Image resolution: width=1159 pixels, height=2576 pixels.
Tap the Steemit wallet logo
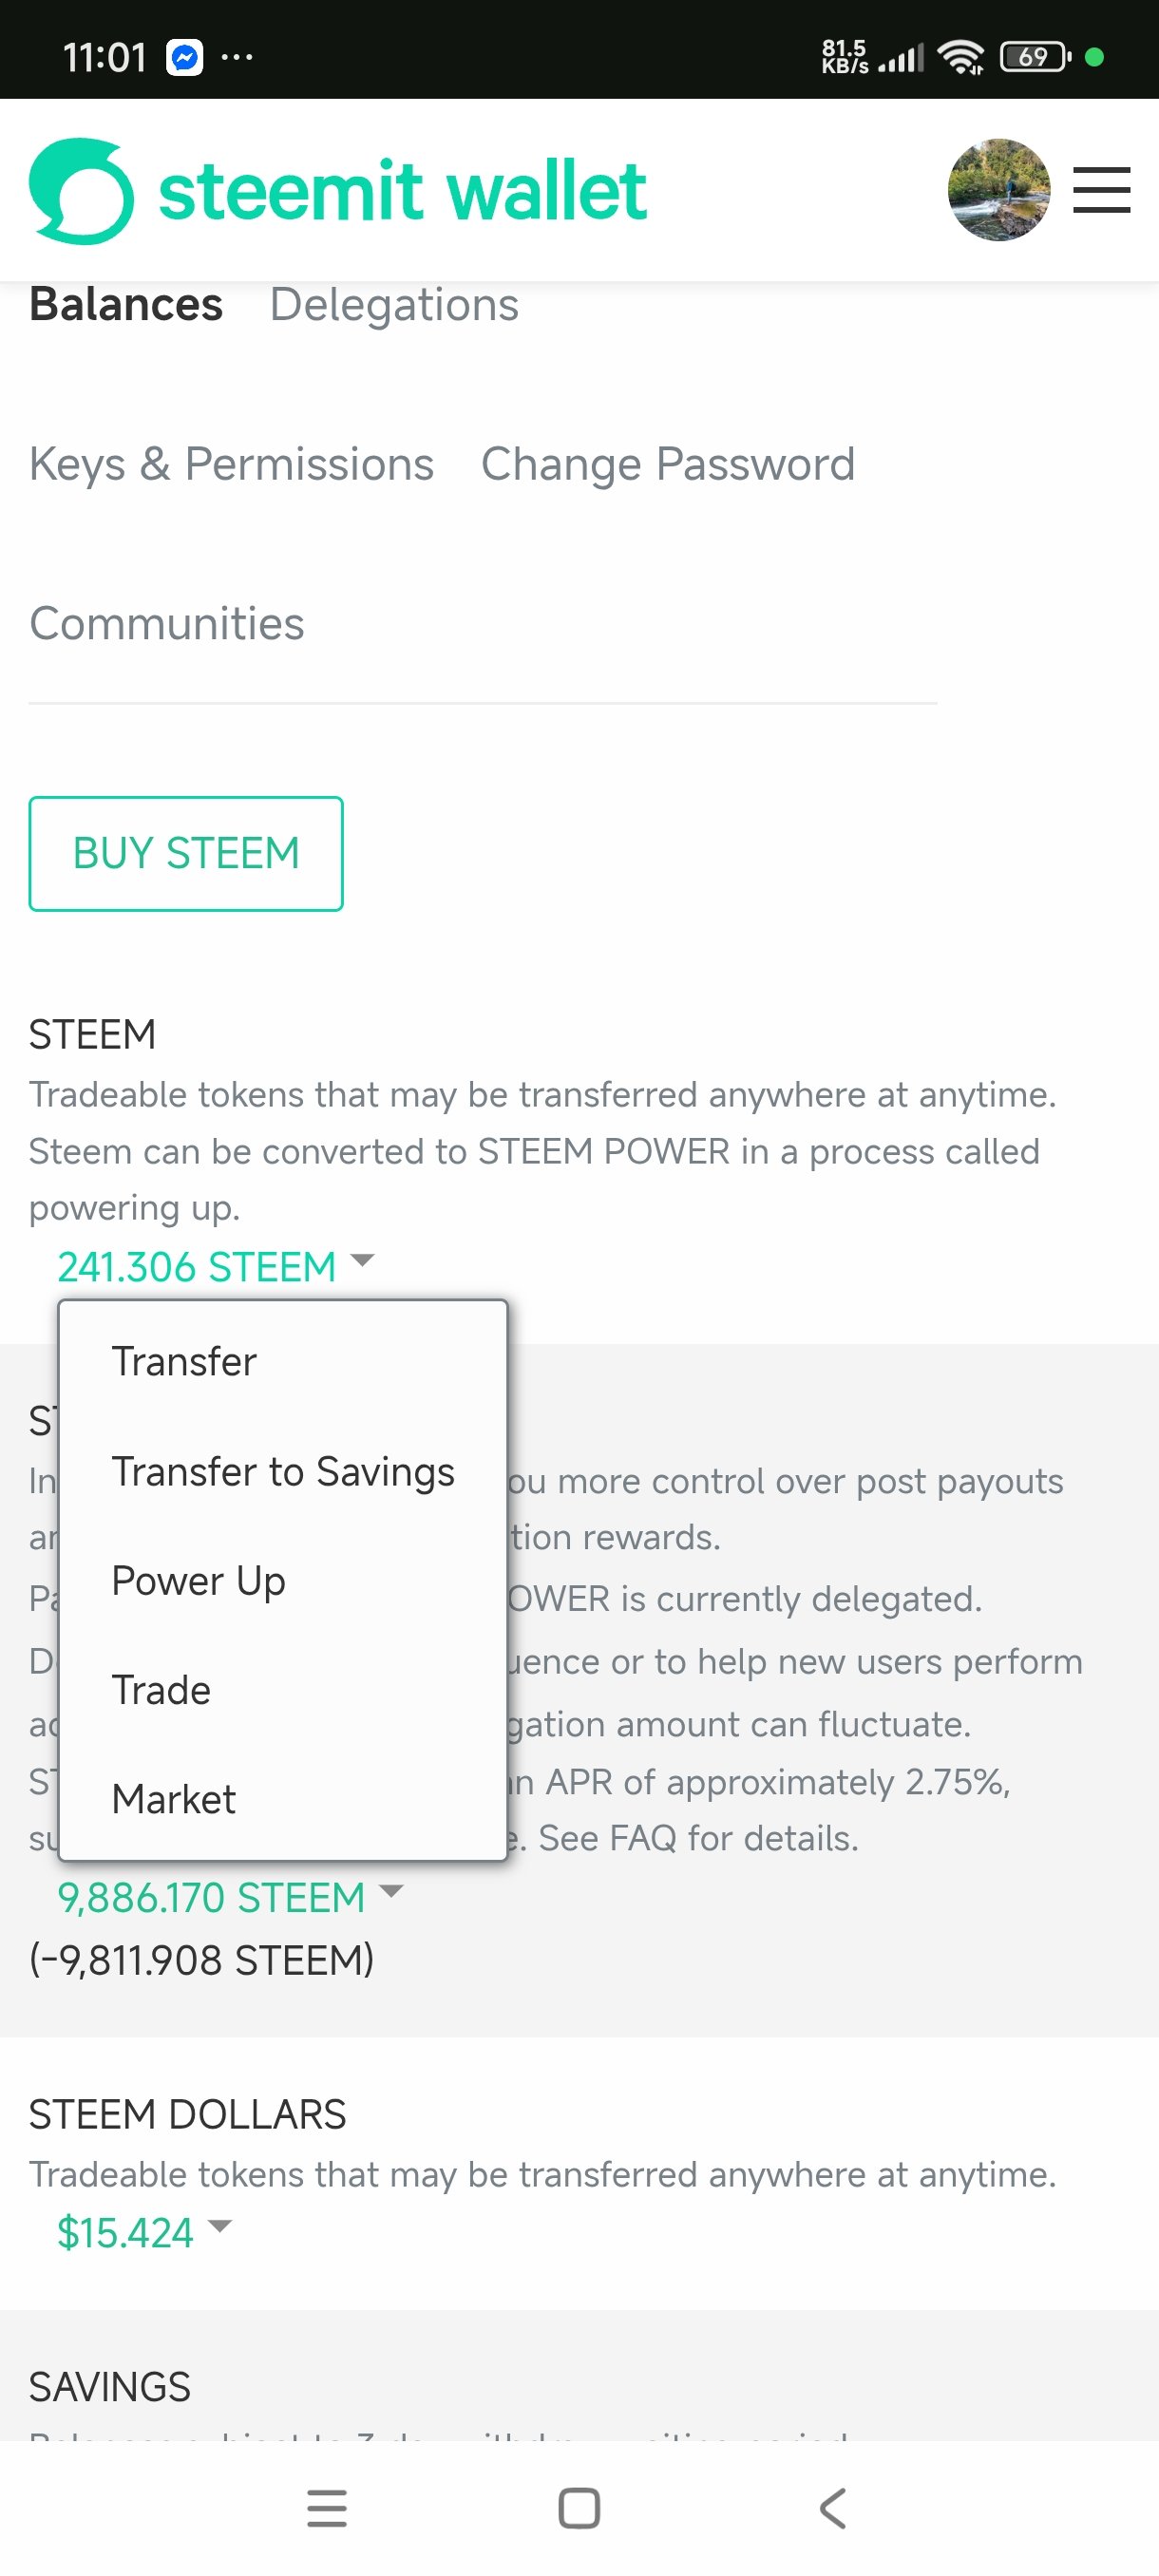(x=338, y=190)
